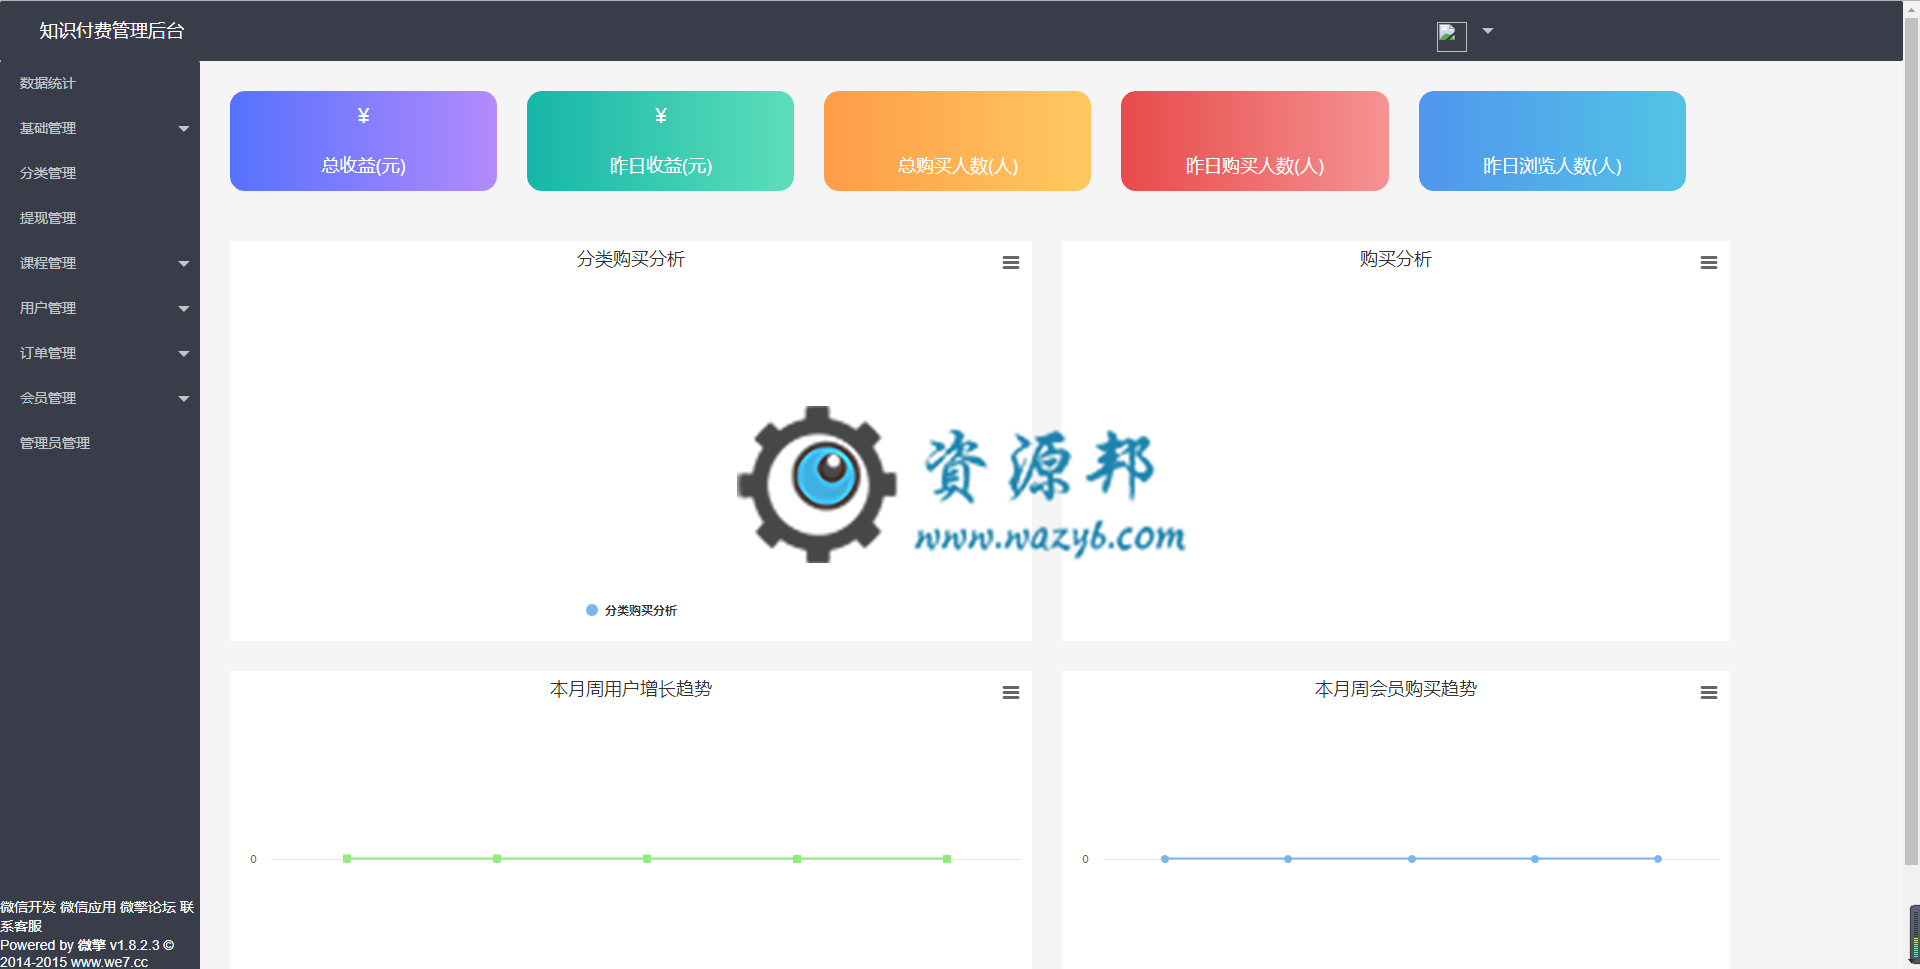Open the 分类购买分析 chart hamburger menu
The height and width of the screenshot is (969, 1920).
tap(1011, 263)
